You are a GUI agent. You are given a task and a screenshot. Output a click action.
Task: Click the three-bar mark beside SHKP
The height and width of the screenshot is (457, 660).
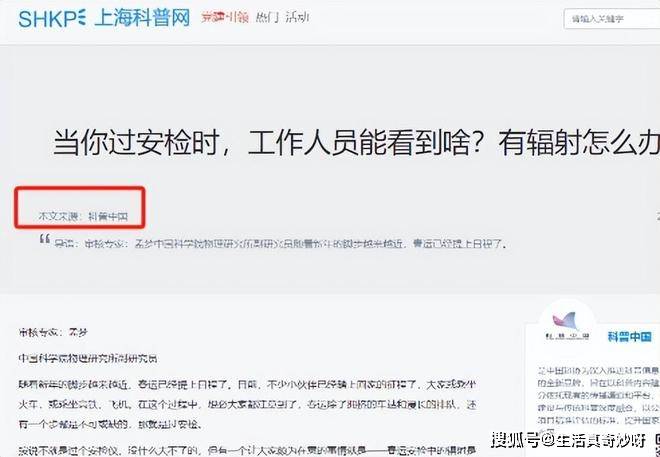82,19
